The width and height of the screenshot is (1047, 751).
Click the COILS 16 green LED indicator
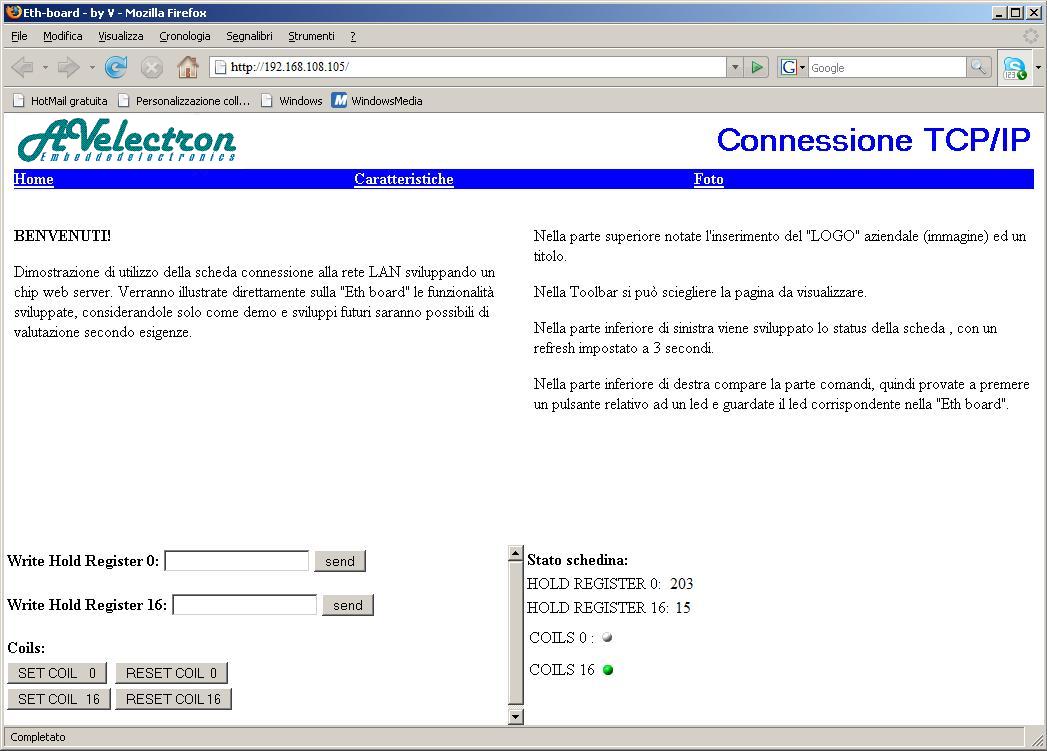[608, 670]
